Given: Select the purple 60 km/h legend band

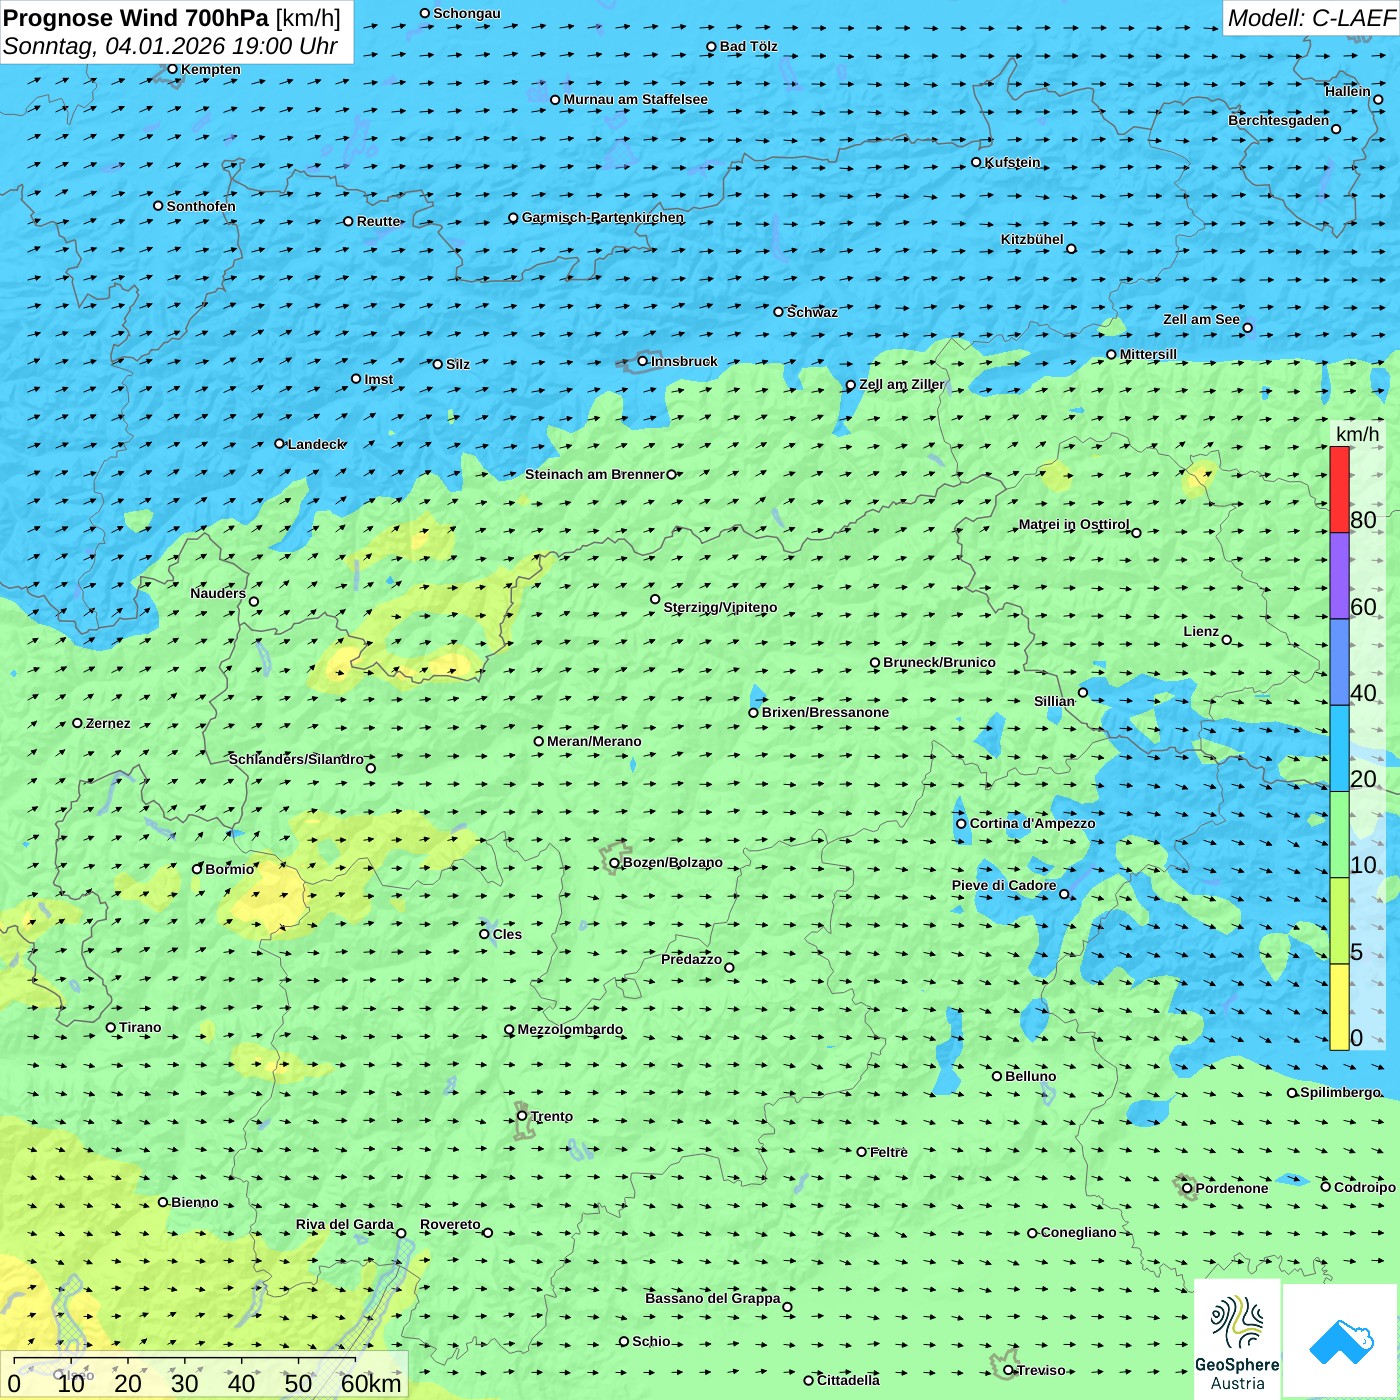Looking at the screenshot, I should (1339, 575).
